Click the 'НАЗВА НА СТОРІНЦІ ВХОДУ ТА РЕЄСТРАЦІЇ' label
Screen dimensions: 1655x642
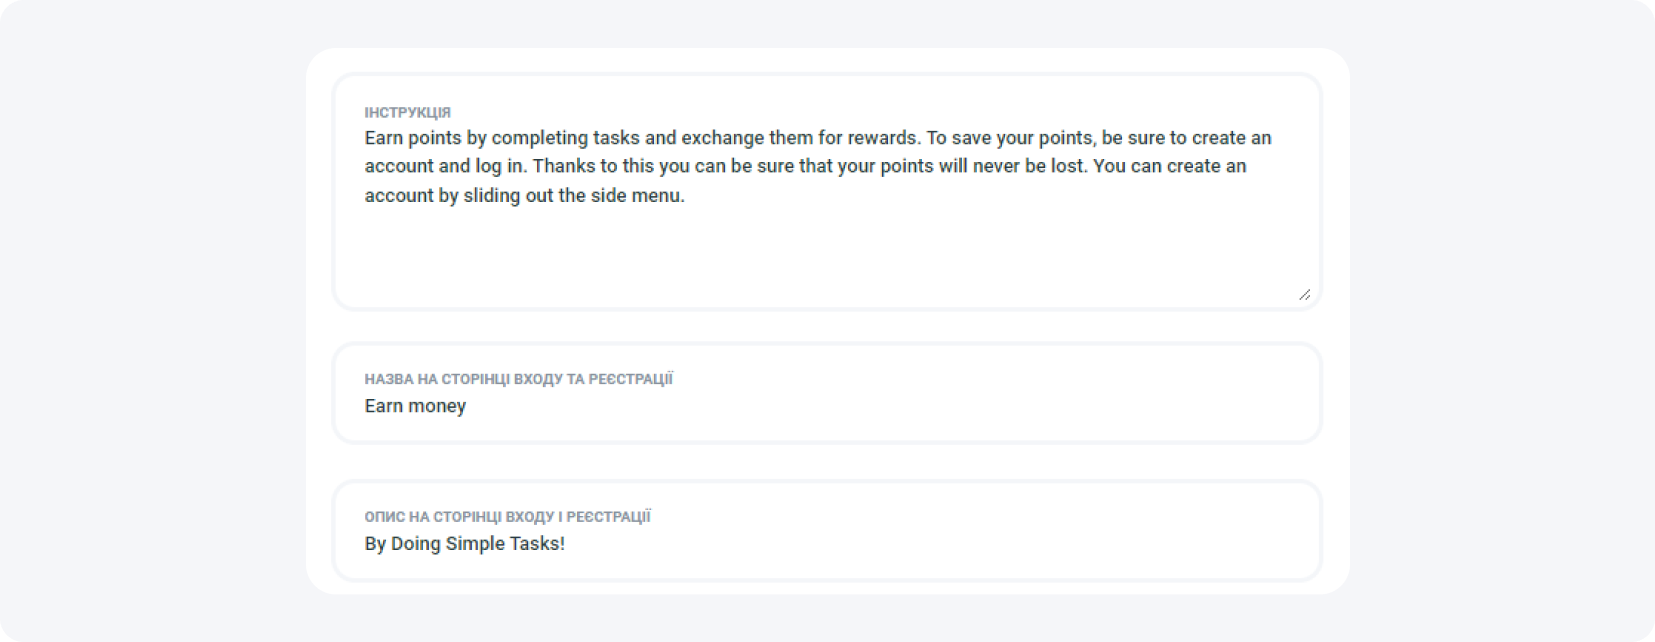pyautogui.click(x=518, y=379)
